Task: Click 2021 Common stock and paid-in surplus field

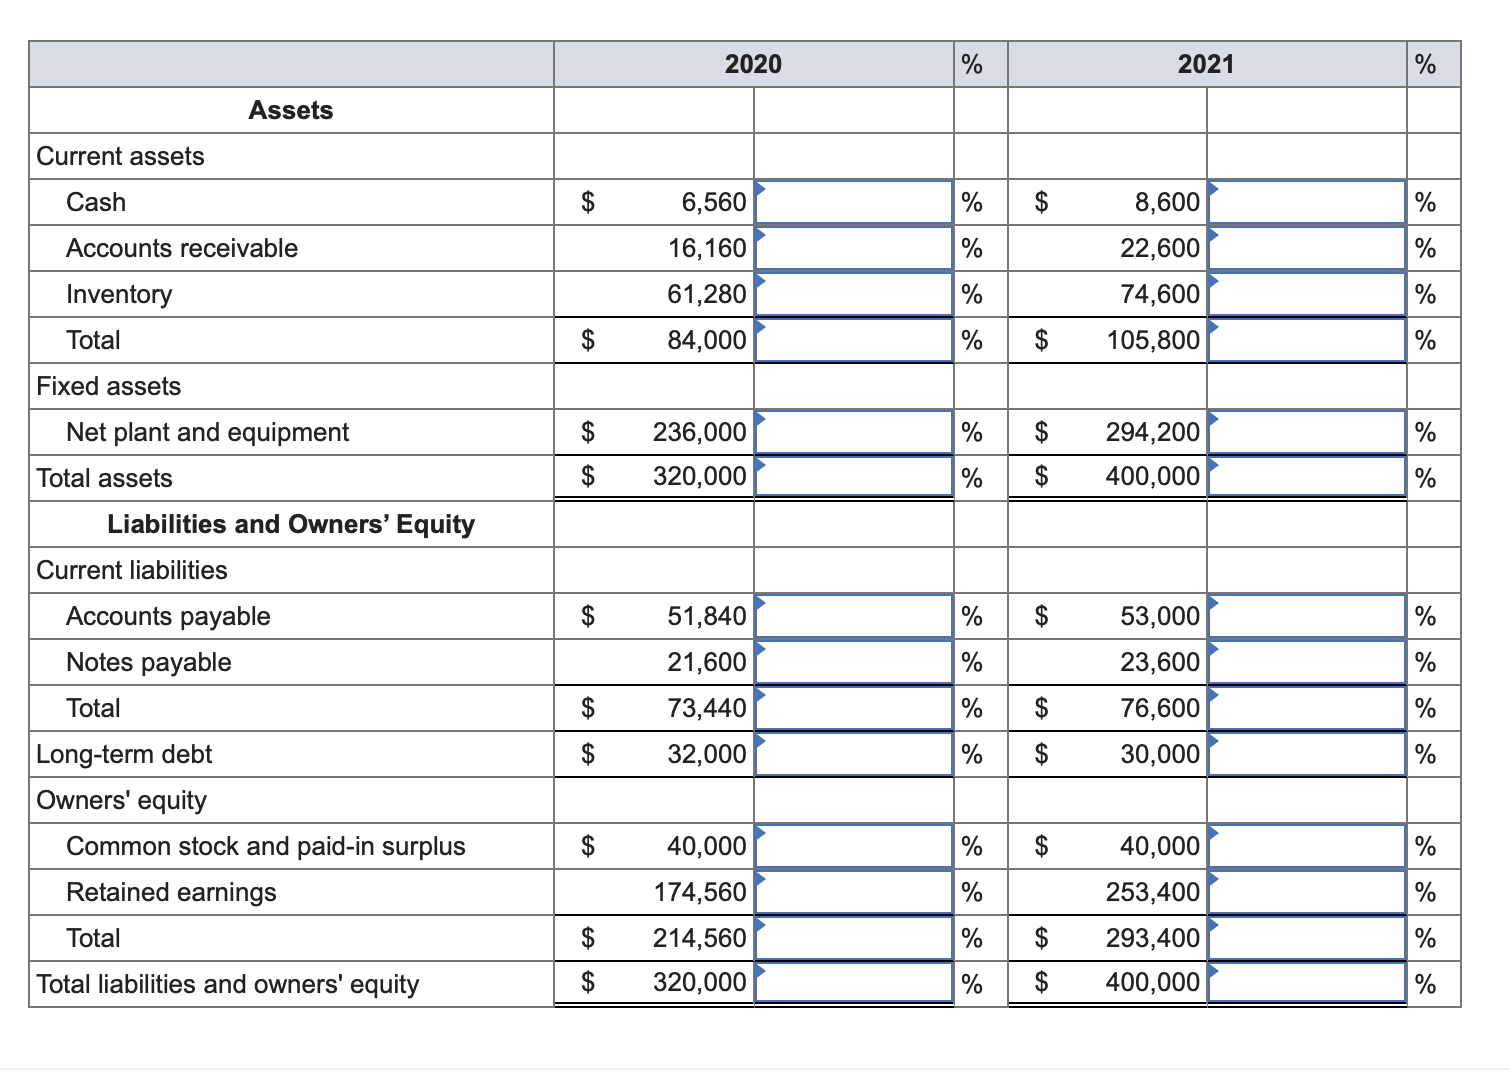Action: (1307, 846)
